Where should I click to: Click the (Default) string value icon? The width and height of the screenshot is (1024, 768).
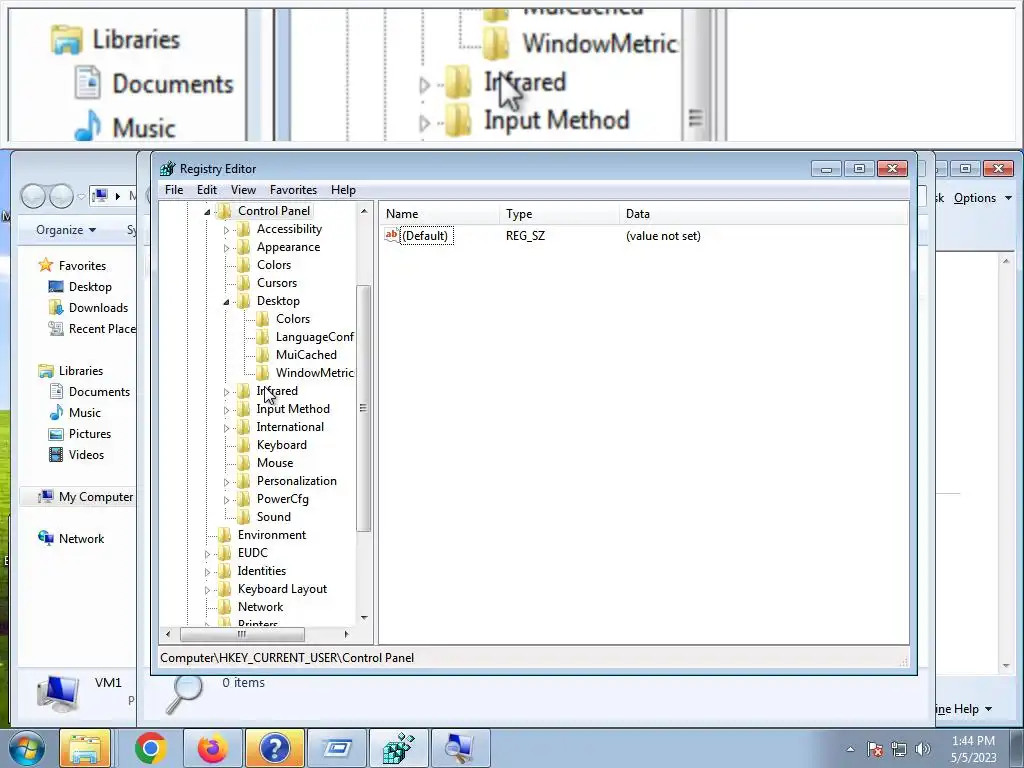click(x=391, y=235)
